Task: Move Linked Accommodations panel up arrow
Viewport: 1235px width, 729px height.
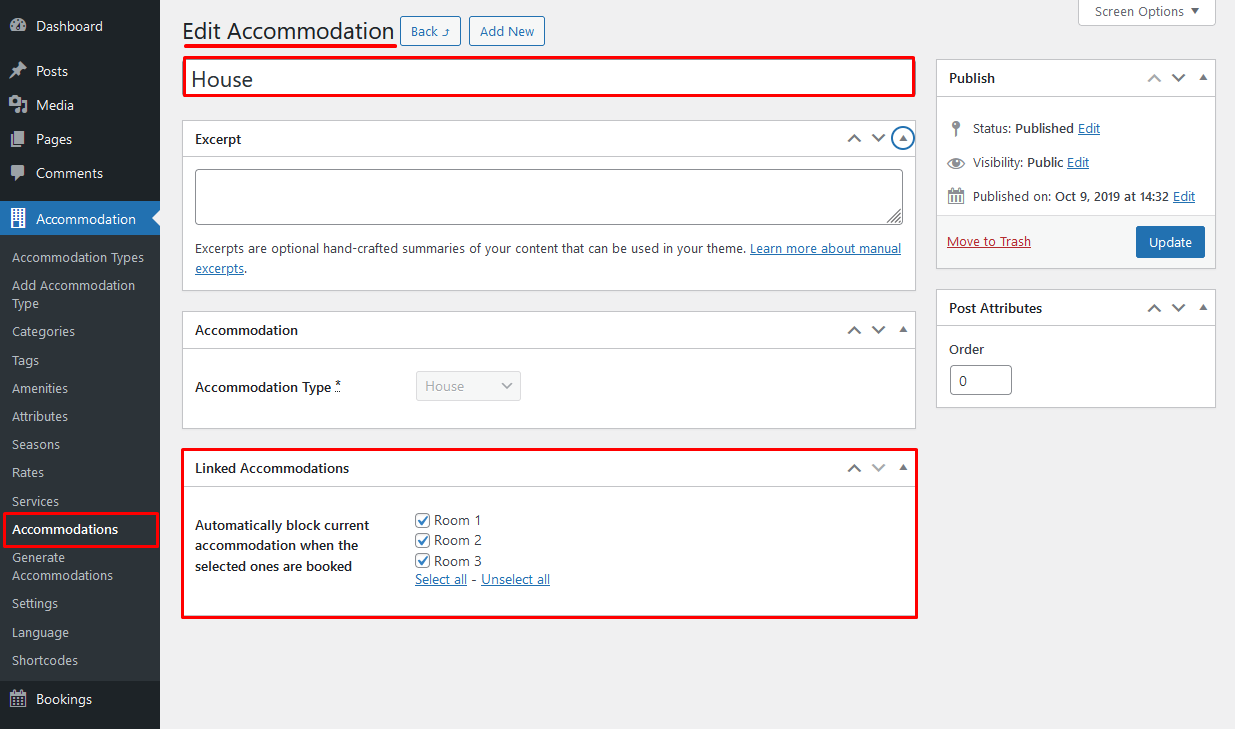Action: pos(854,467)
